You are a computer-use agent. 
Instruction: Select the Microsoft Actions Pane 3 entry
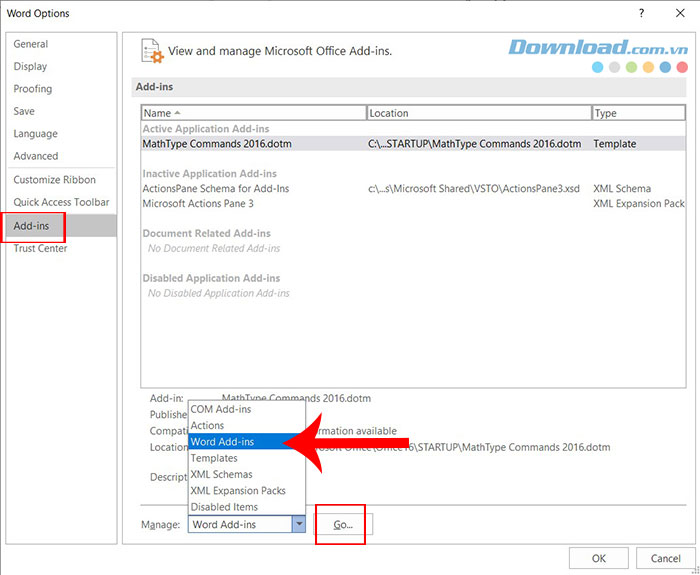click(198, 203)
